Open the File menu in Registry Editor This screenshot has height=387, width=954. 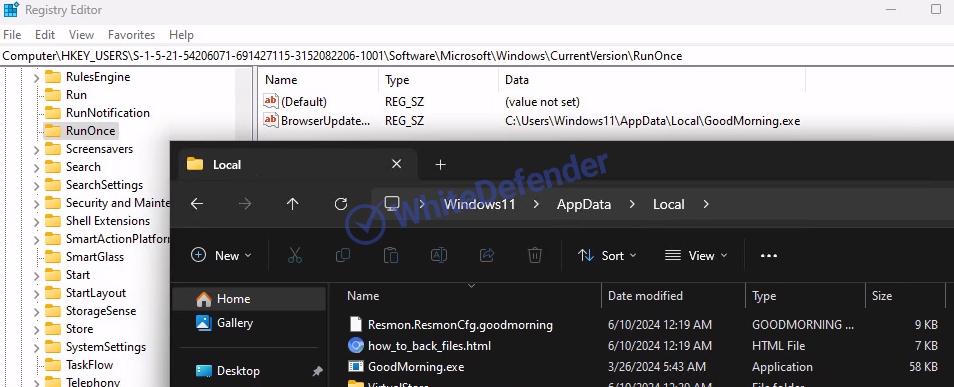click(x=12, y=35)
